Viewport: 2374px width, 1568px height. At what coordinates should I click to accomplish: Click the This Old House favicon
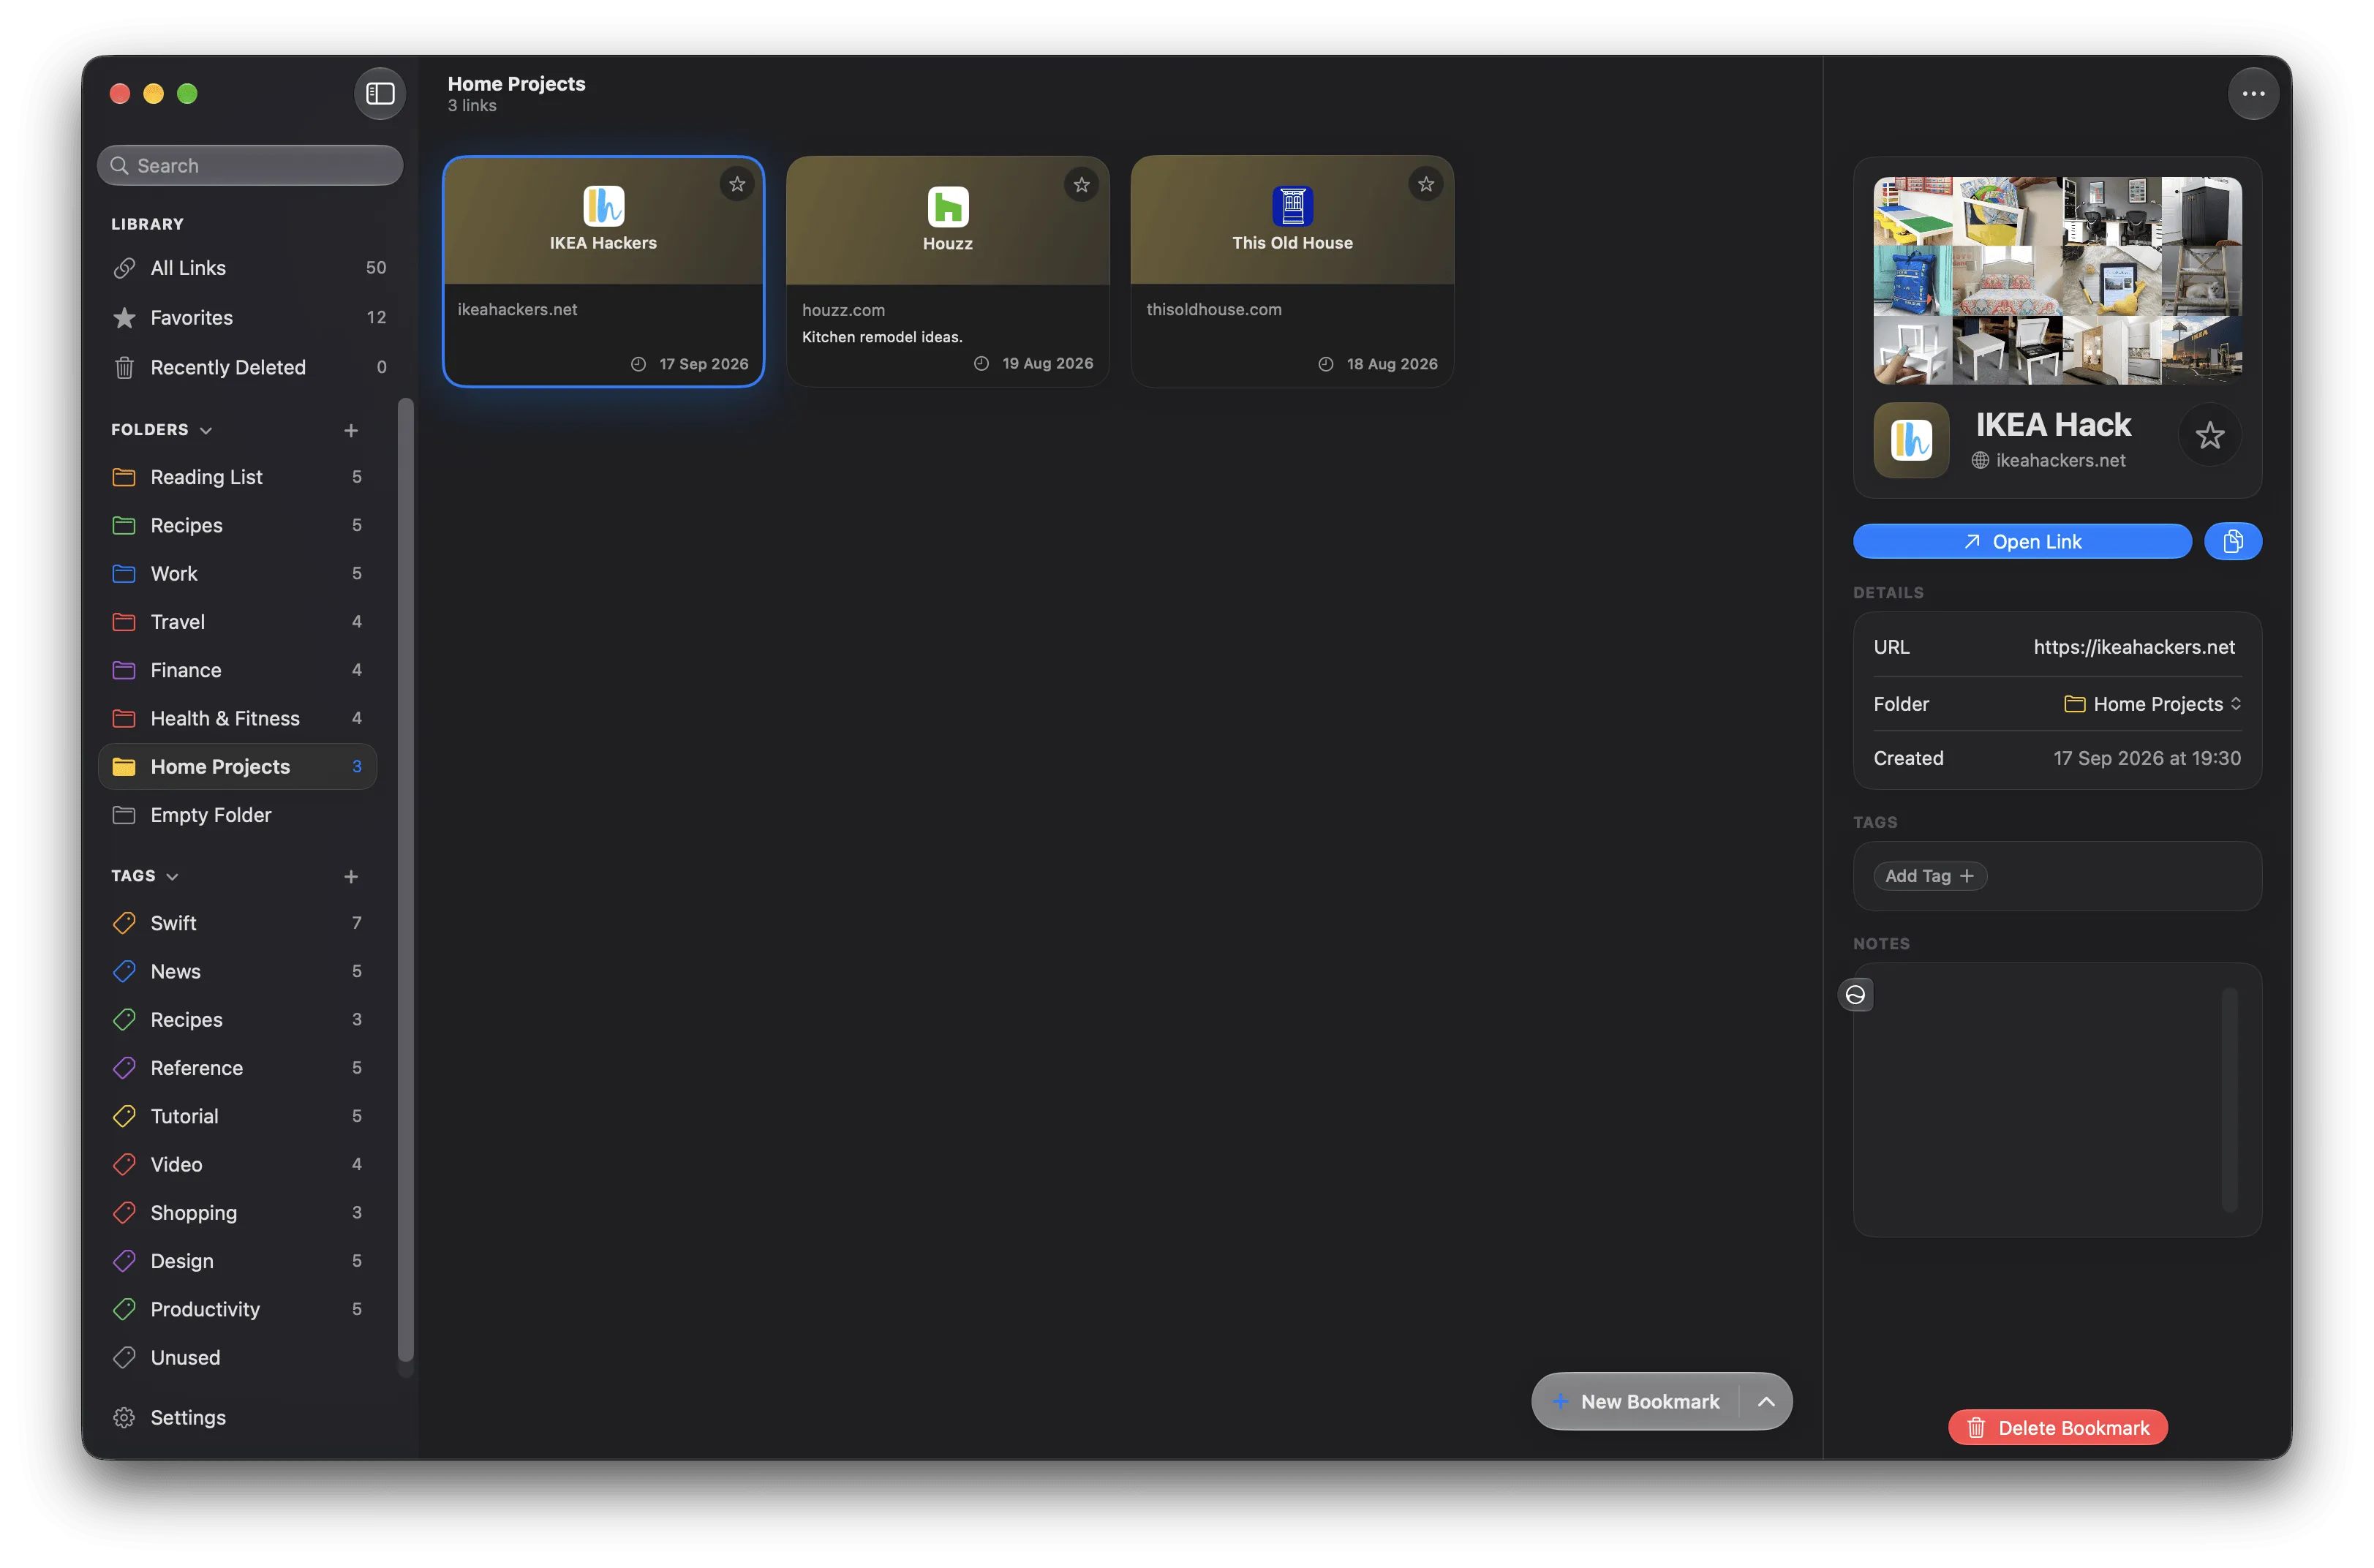1292,206
